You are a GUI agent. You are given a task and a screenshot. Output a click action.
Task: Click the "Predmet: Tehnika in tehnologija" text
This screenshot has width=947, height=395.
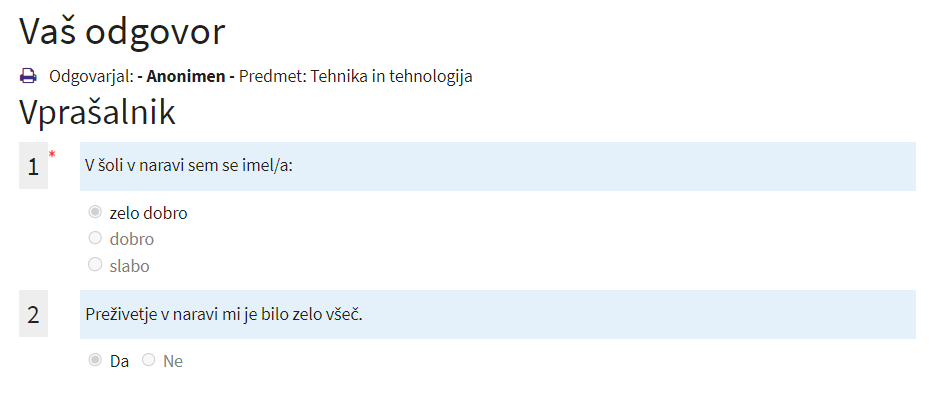click(356, 77)
